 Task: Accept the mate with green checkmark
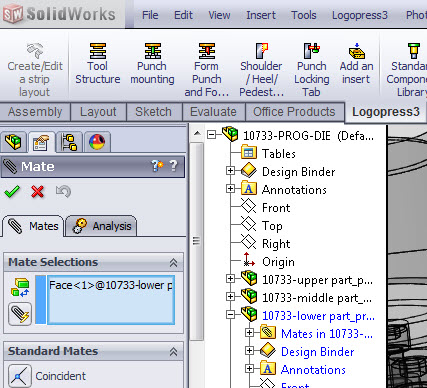tap(12, 192)
